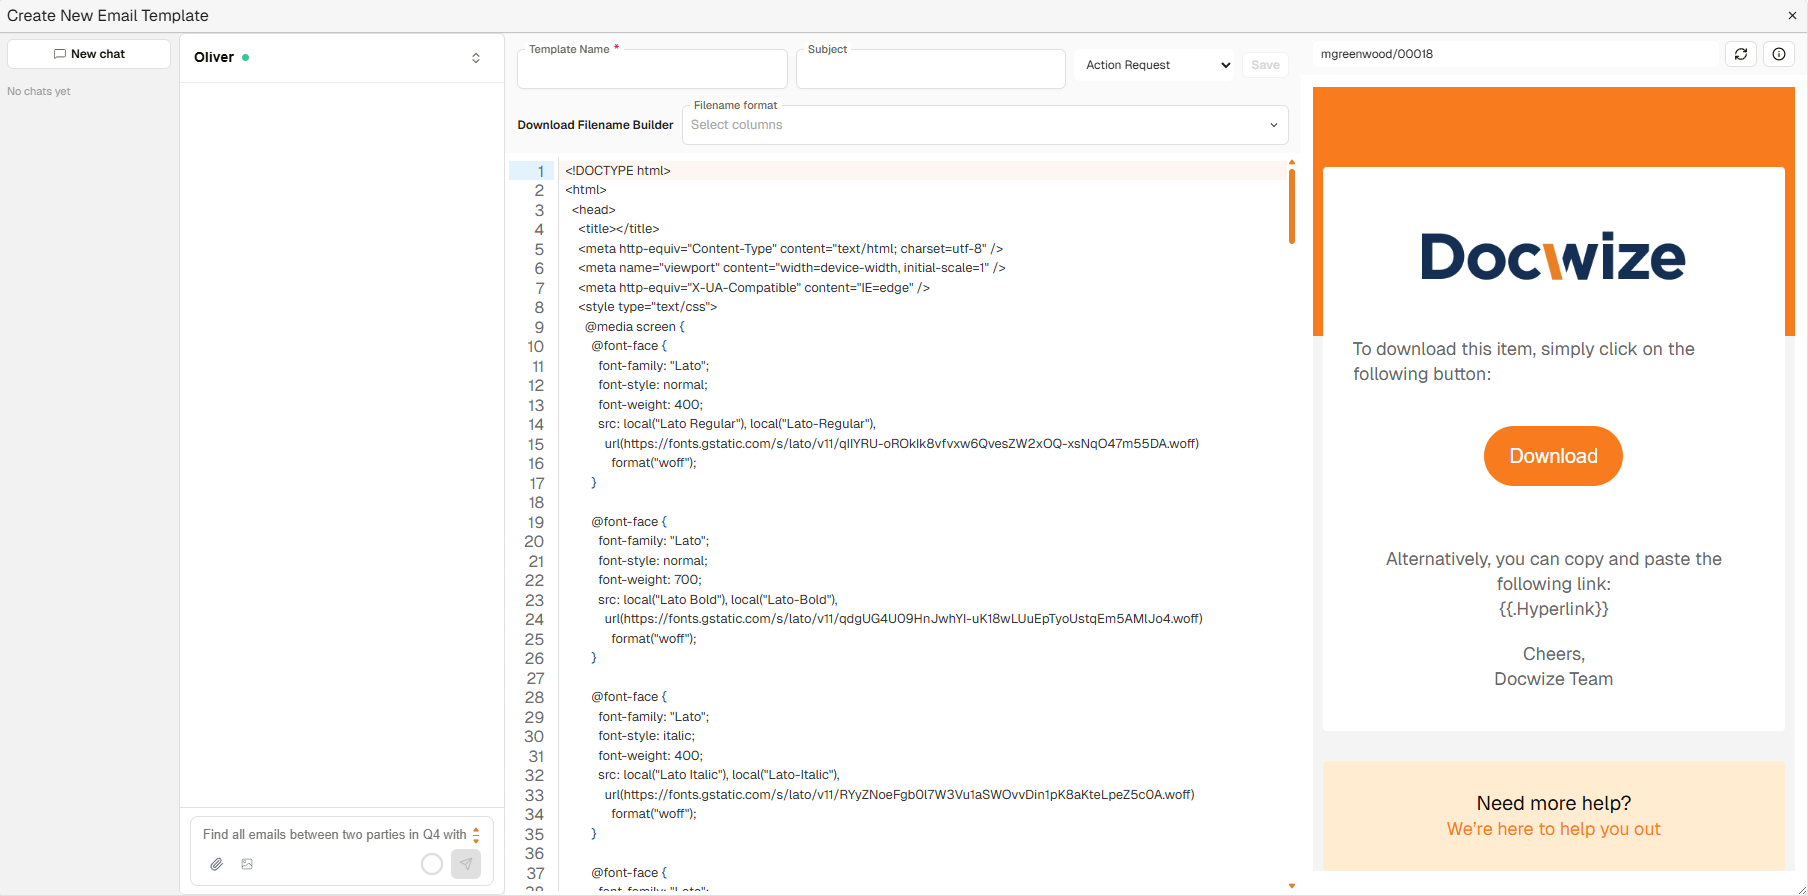Click the code editor vertical scrollbar thumb
The width and height of the screenshot is (1808, 896).
(x=1292, y=207)
